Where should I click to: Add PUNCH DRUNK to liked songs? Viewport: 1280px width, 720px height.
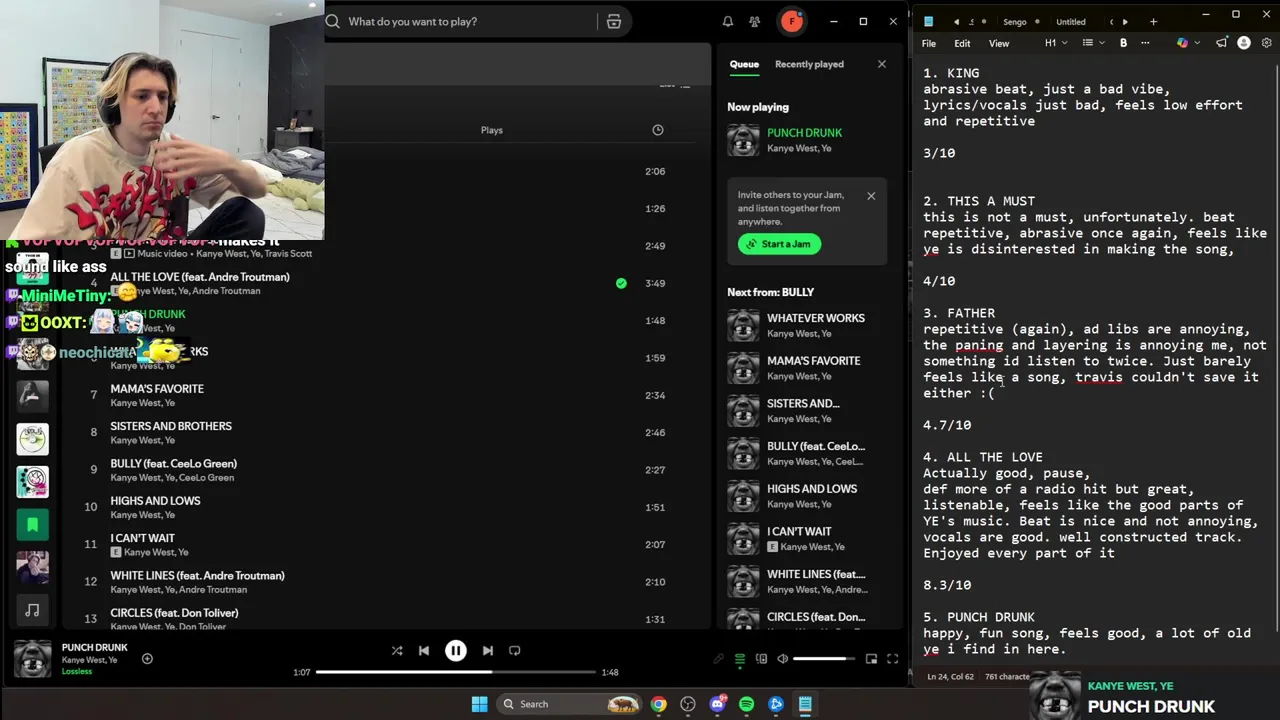click(147, 658)
